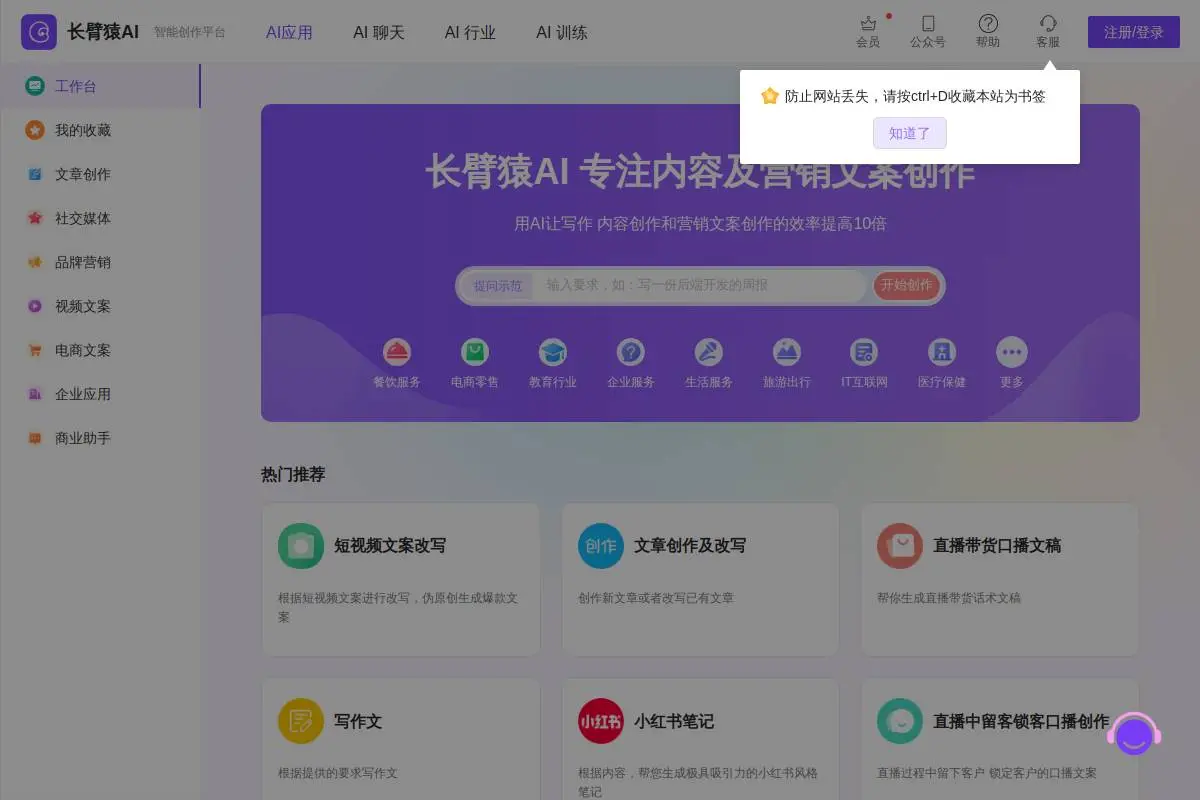The width and height of the screenshot is (1200, 800).
Task: Open 工作台 in the sidebar
Action: 100,86
